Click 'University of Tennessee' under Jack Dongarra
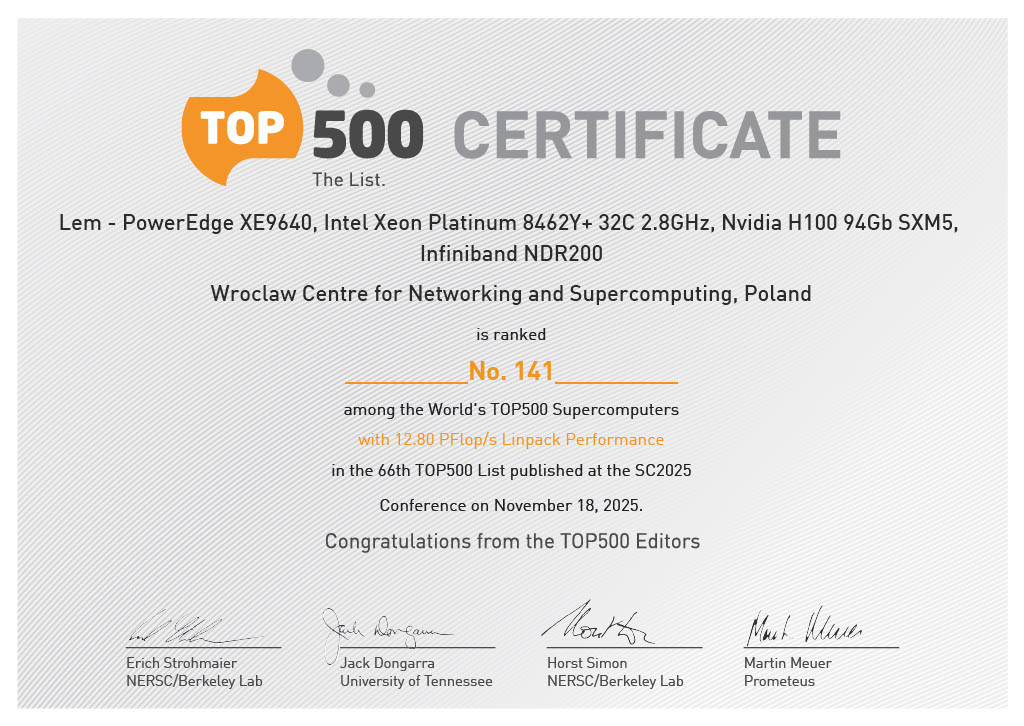This screenshot has width=1024, height=726. [417, 680]
